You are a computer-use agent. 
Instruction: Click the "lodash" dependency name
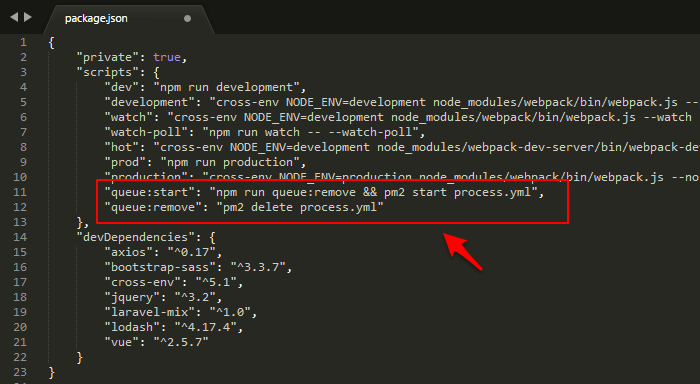(x=132, y=327)
